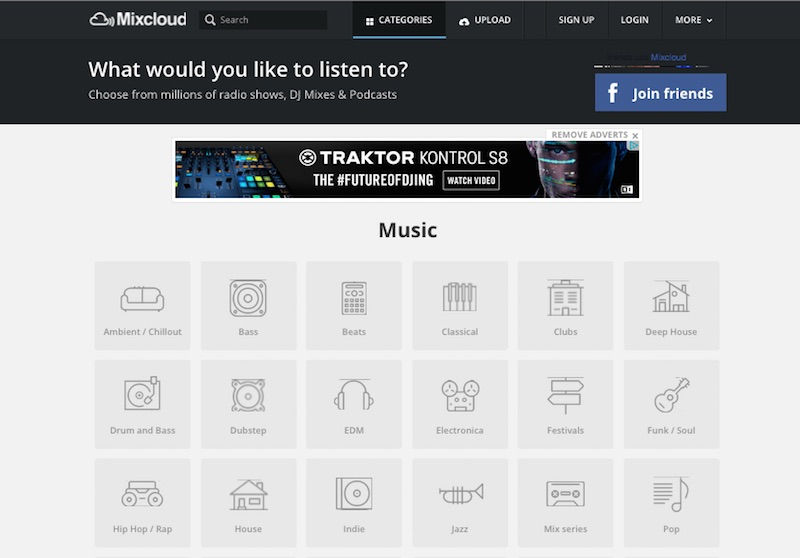The width and height of the screenshot is (800, 558).
Task: Click the Categories grid icon
Action: pyautogui.click(x=370, y=21)
